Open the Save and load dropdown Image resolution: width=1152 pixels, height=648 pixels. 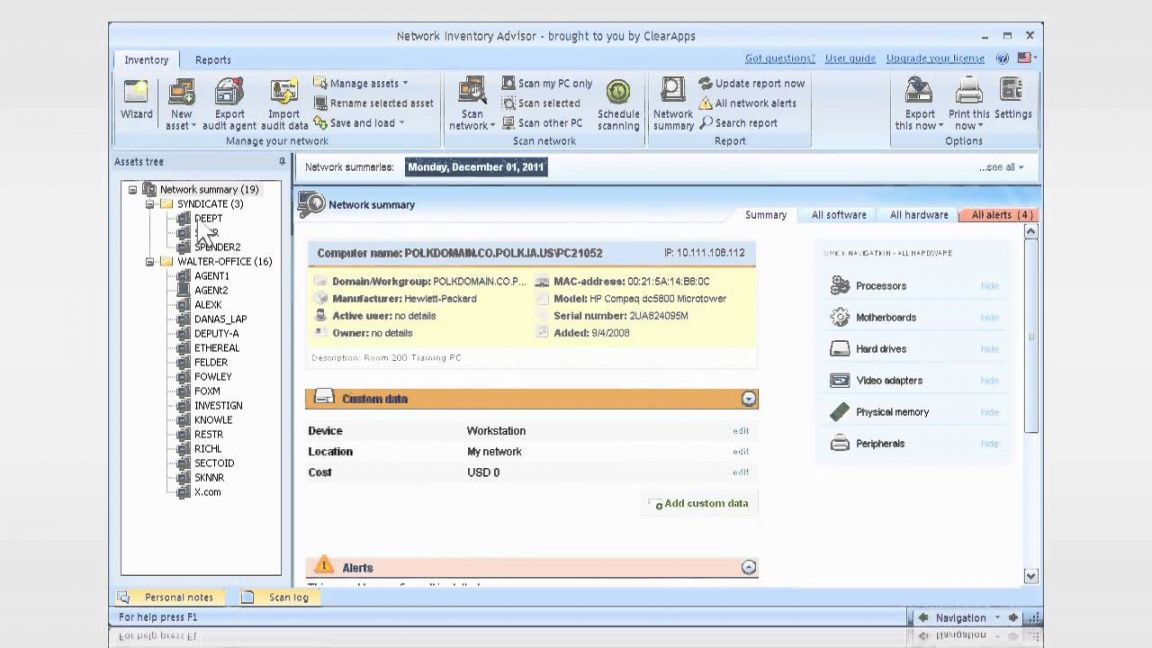359,123
